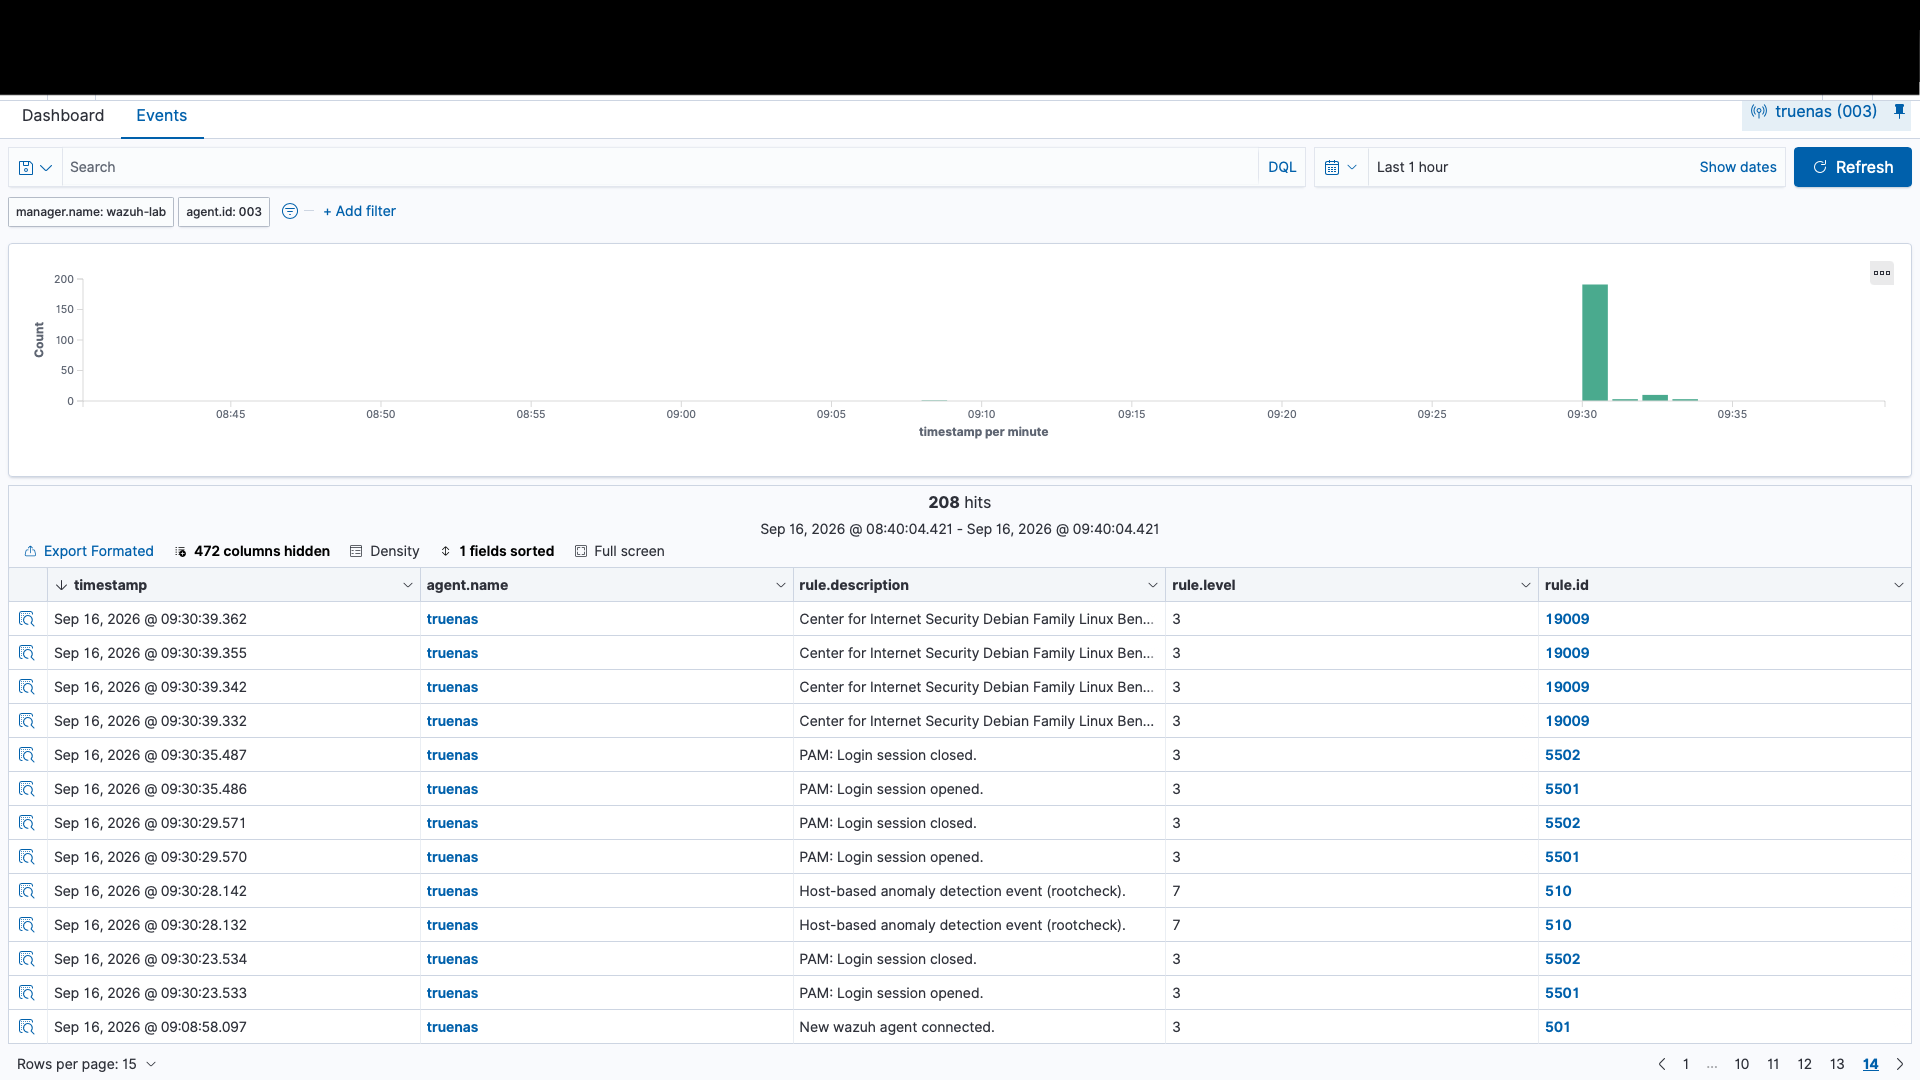Jump to results page 10
Image resolution: width=1920 pixels, height=1080 pixels.
(x=1742, y=1064)
